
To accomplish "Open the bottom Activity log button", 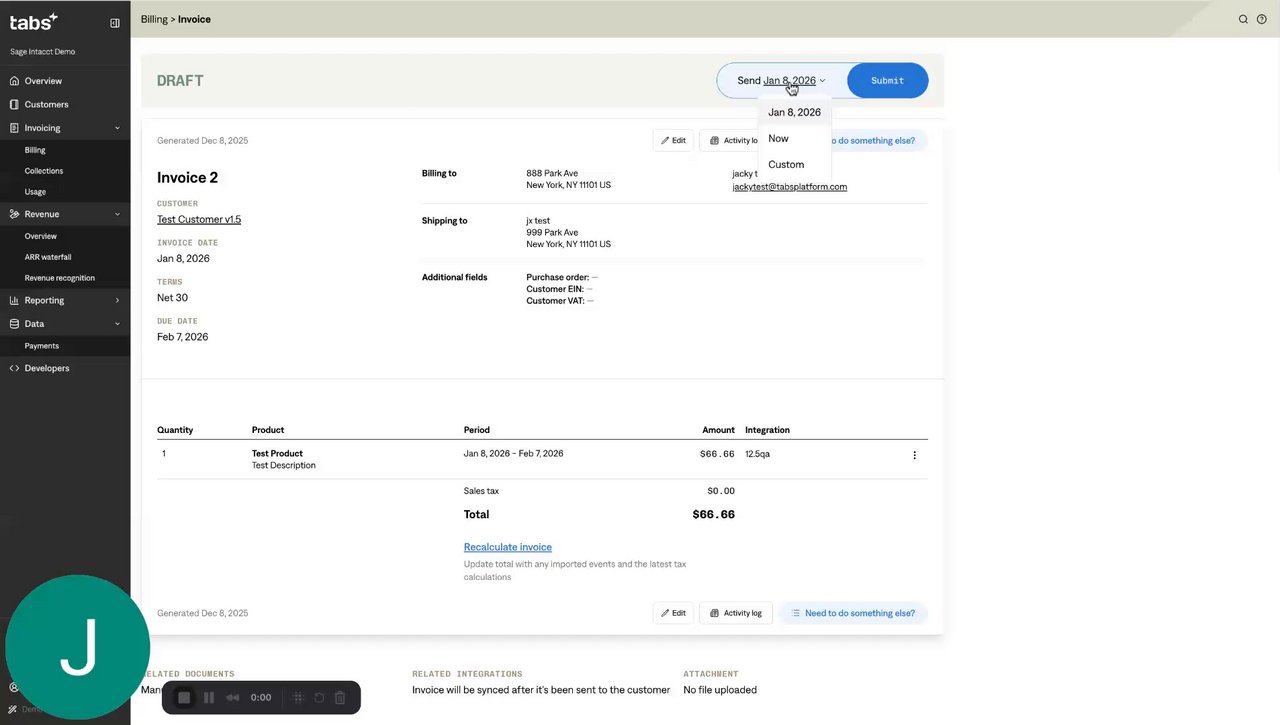I will coord(735,613).
